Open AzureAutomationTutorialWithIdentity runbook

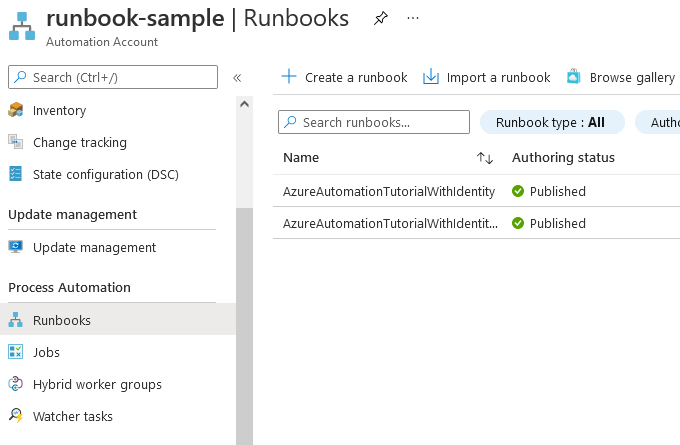tap(389, 191)
